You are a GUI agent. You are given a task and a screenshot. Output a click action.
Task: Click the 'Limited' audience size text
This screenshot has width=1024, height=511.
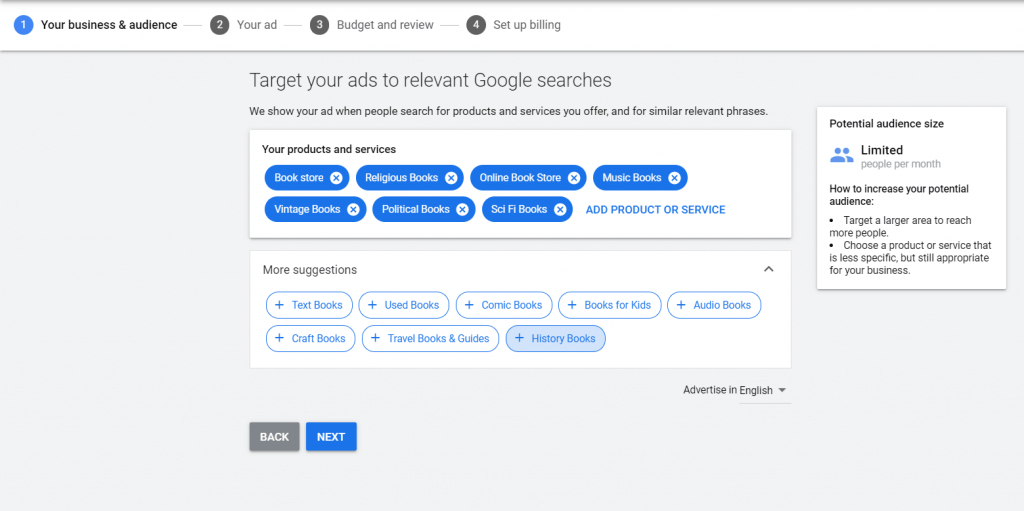(x=882, y=150)
